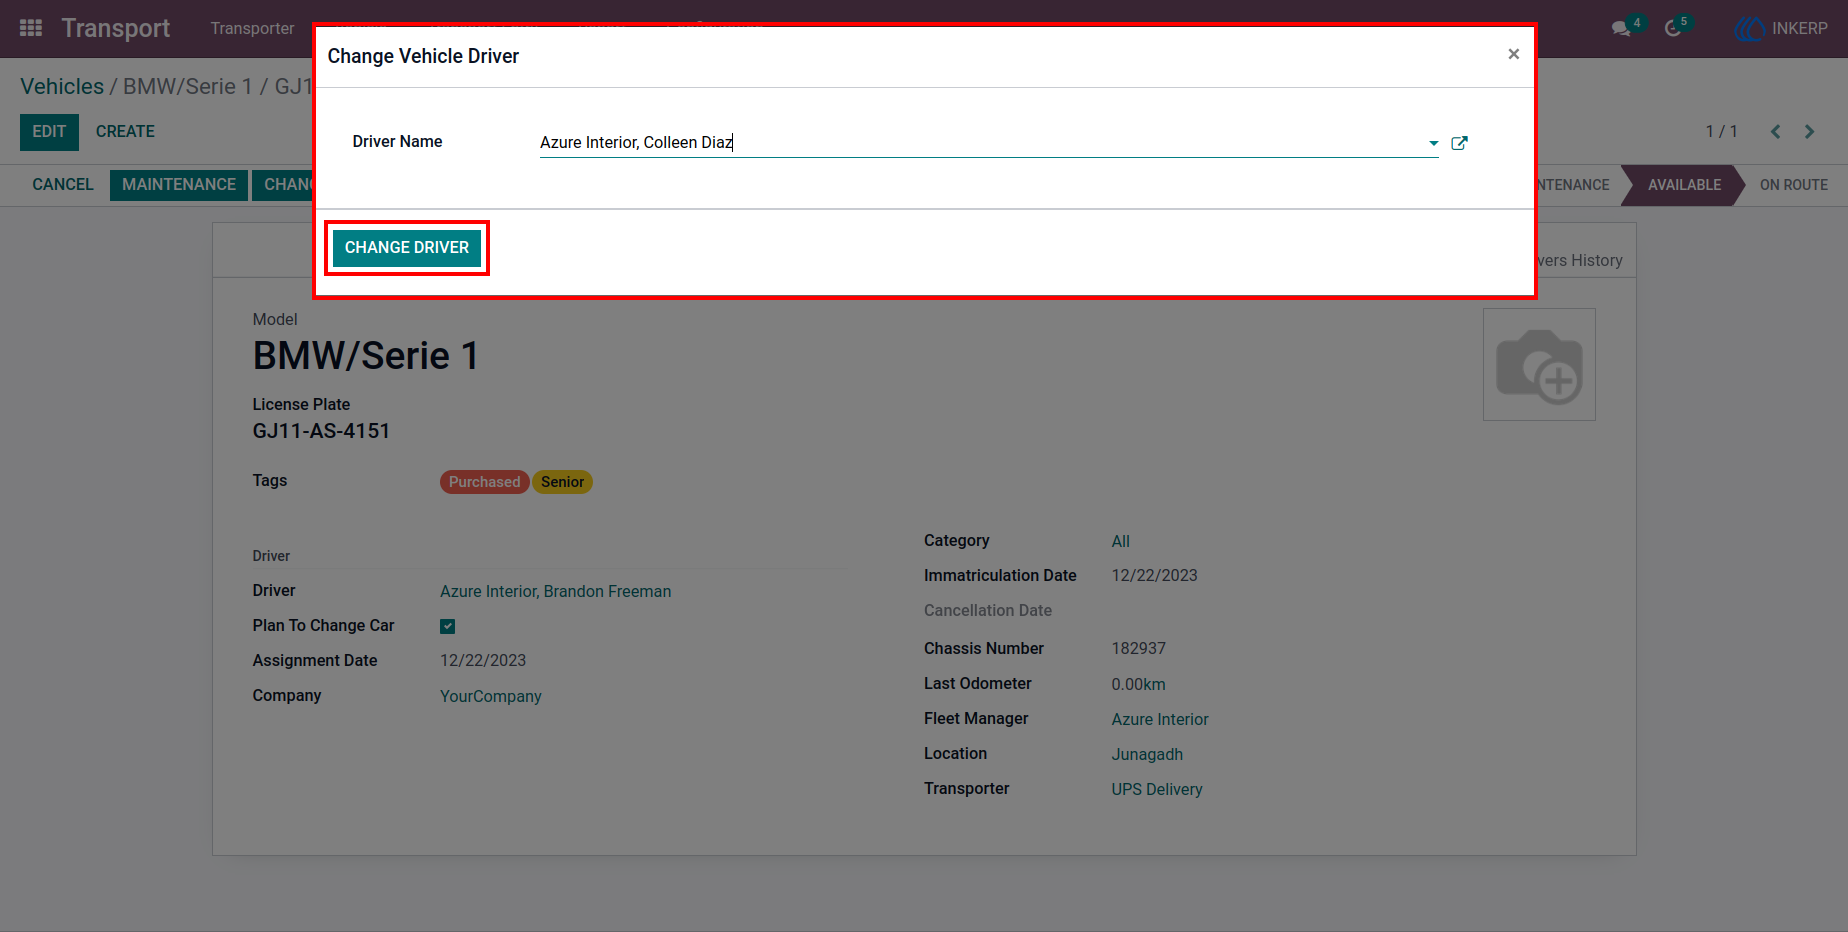Click the CHANGE DRIVER button
The height and width of the screenshot is (932, 1848).
(407, 248)
